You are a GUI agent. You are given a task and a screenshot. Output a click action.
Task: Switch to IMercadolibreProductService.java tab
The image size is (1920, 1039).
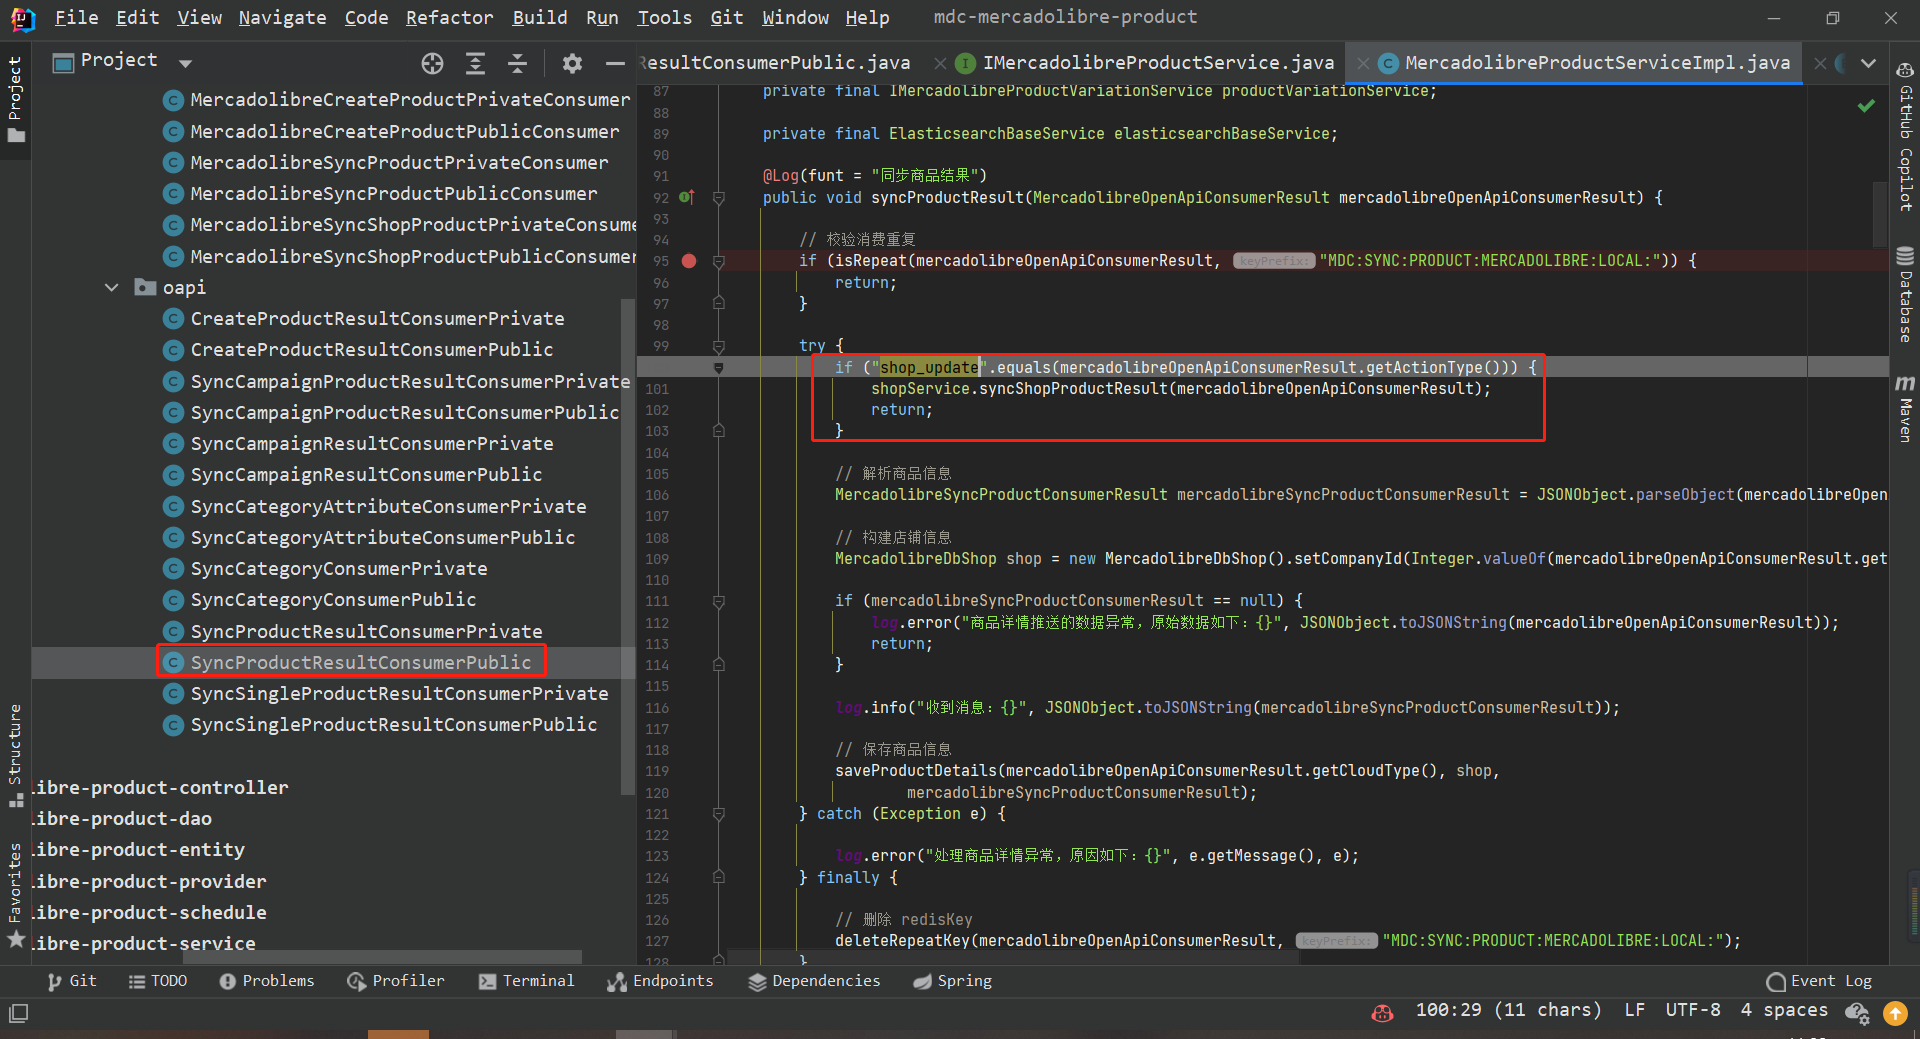tap(1157, 63)
